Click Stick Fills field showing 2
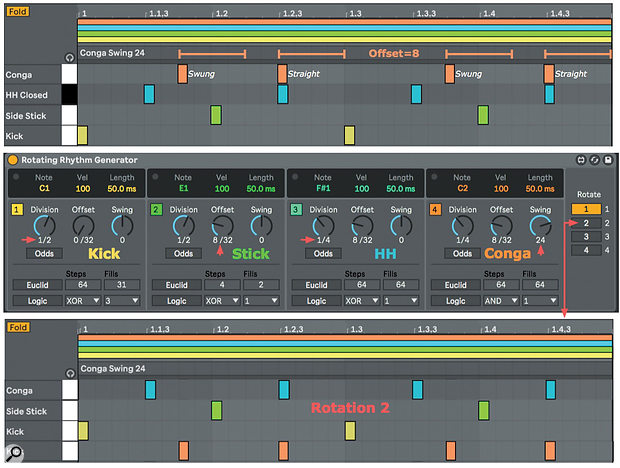Screen dimensions: 620x468 coord(261,285)
